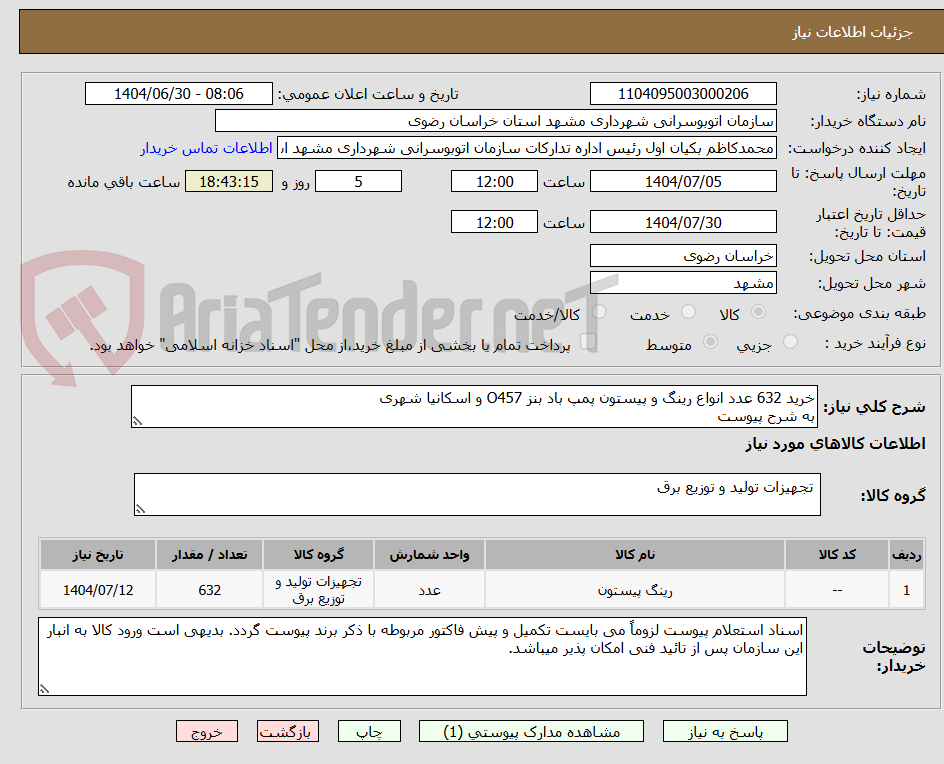Click the بازگشت button

click(x=287, y=731)
